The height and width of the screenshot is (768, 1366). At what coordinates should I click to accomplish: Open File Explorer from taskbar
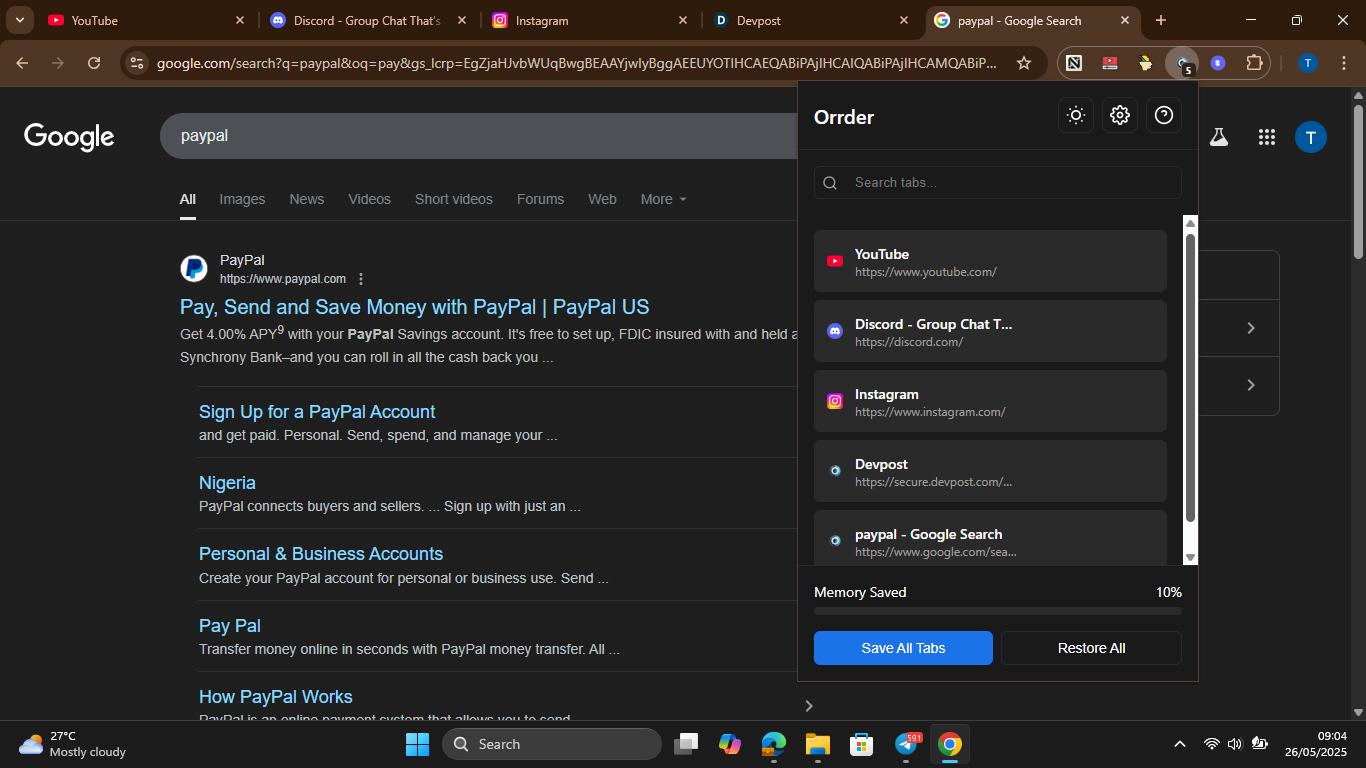tap(818, 744)
